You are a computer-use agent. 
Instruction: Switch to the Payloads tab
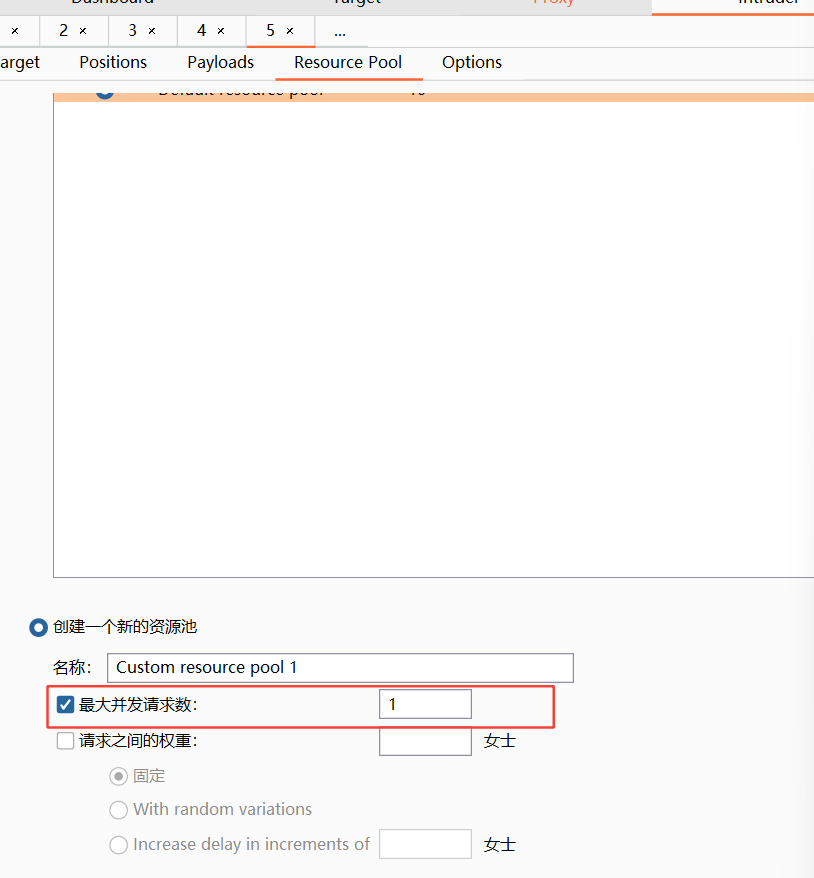point(221,63)
